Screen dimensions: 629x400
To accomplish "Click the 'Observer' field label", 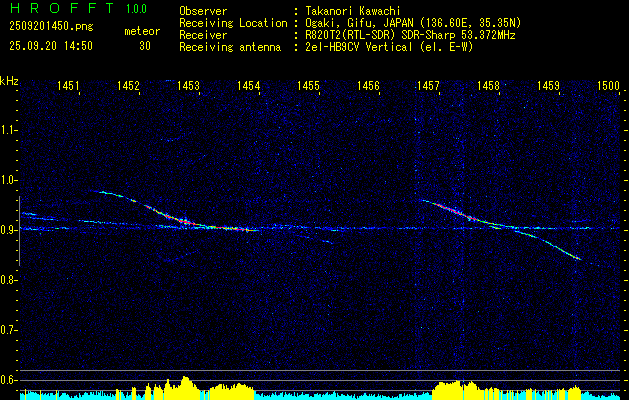I will coord(203,11).
